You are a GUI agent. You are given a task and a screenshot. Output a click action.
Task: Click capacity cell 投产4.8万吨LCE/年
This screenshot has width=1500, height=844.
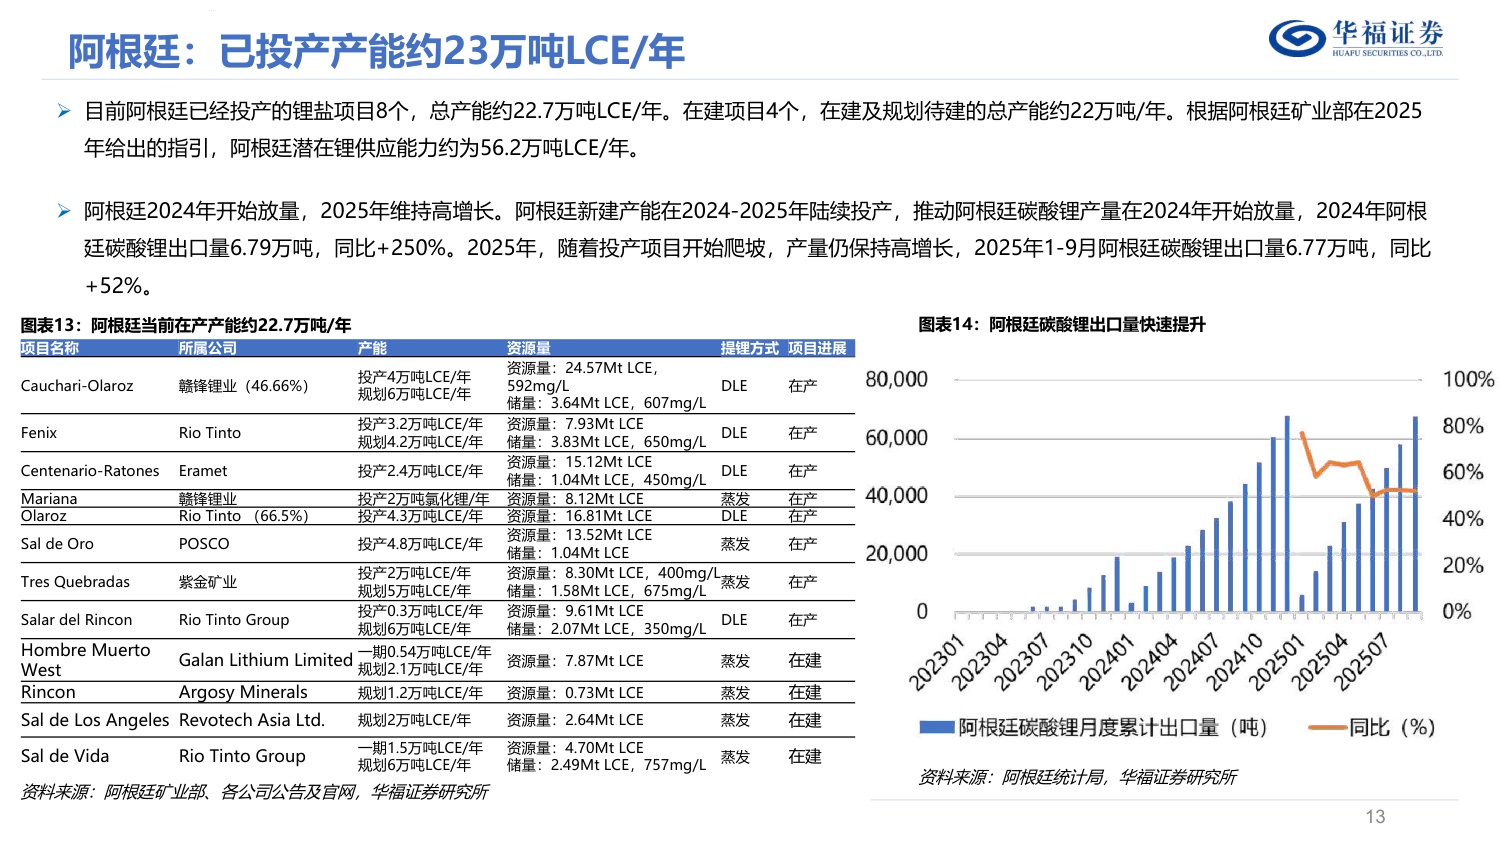pyautogui.click(x=420, y=544)
